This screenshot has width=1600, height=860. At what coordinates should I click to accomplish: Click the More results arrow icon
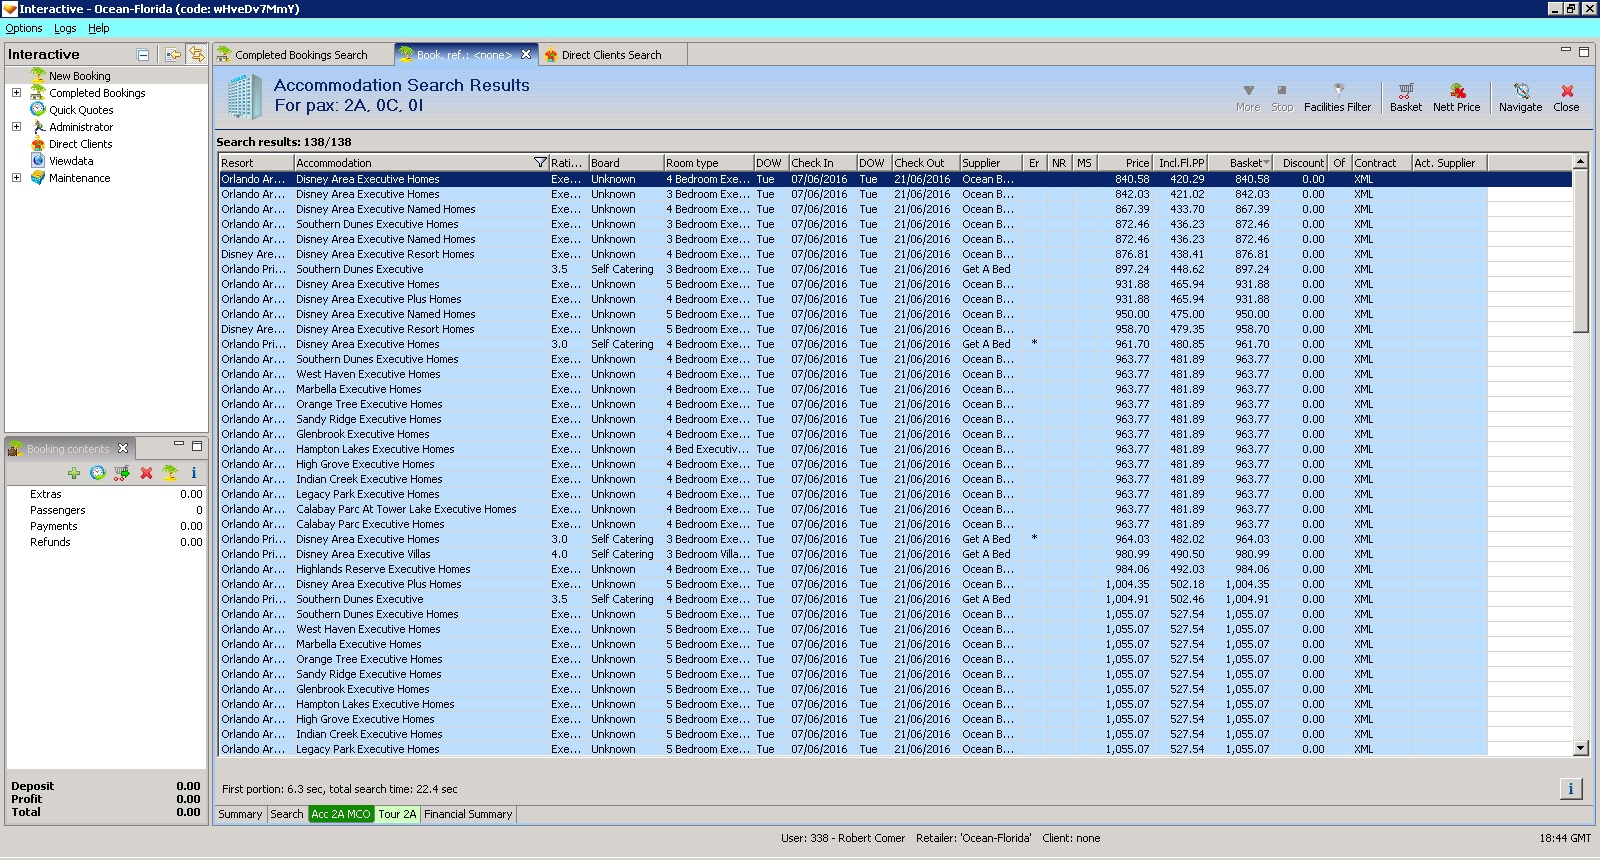tap(1248, 97)
